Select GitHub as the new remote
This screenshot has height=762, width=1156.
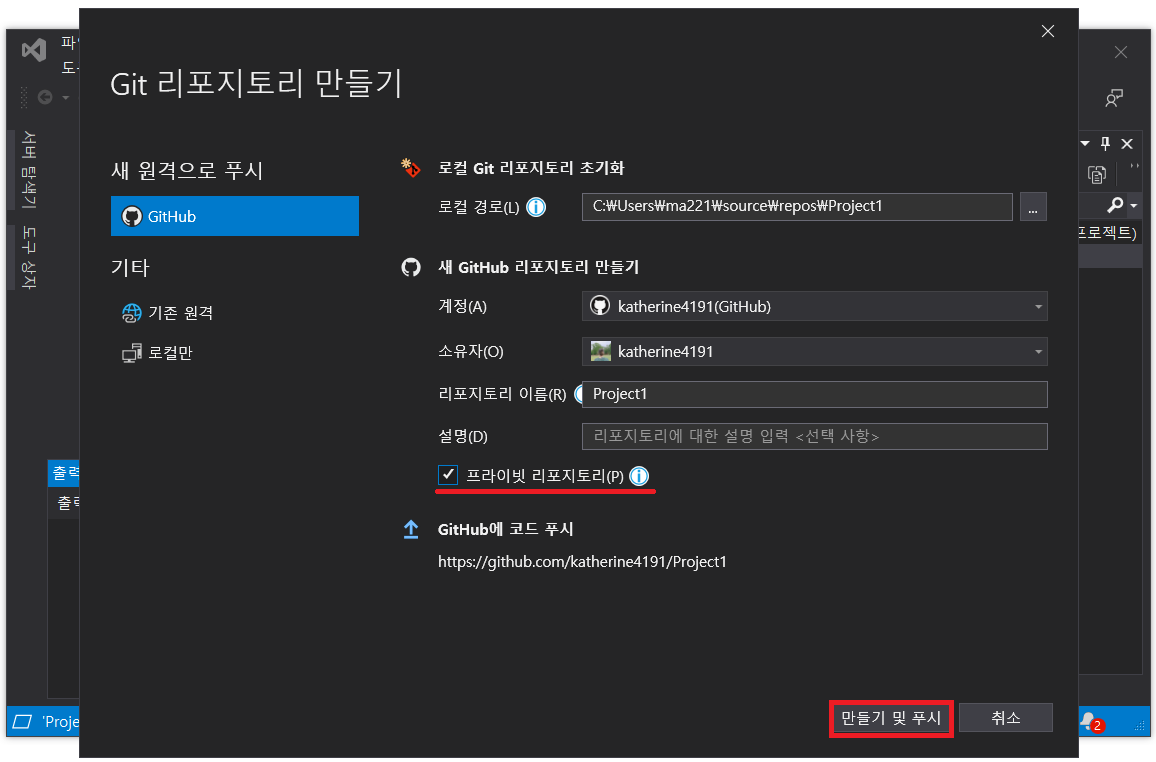[x=234, y=216]
